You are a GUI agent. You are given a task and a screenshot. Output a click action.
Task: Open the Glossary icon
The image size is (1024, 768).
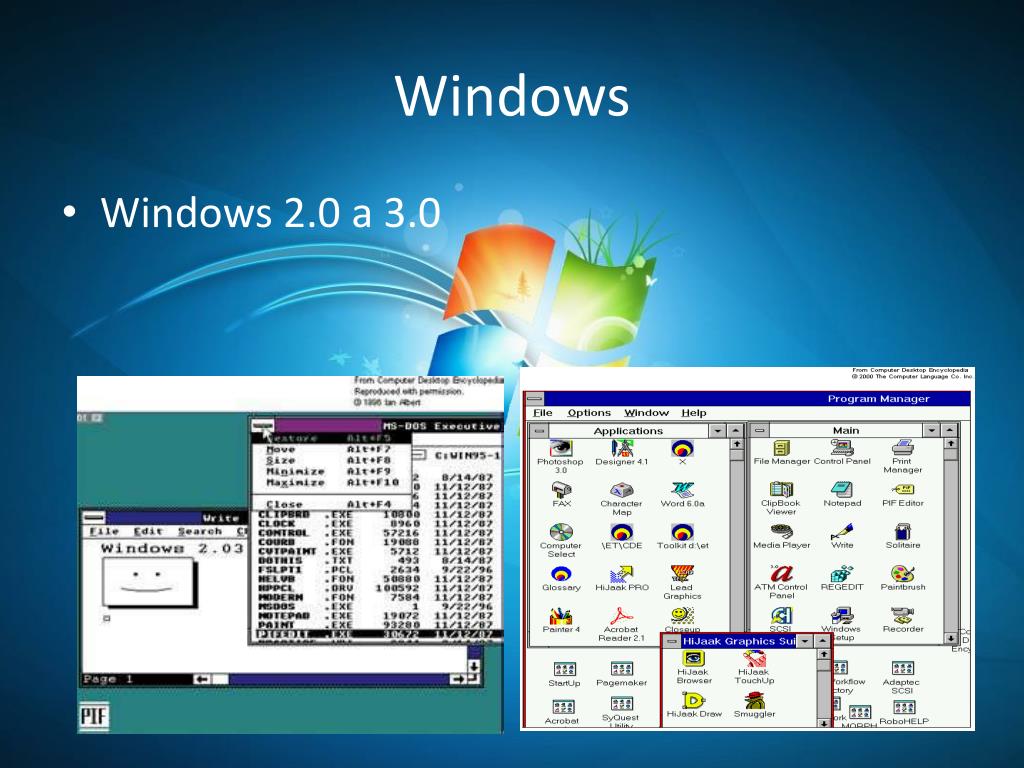(x=561, y=579)
